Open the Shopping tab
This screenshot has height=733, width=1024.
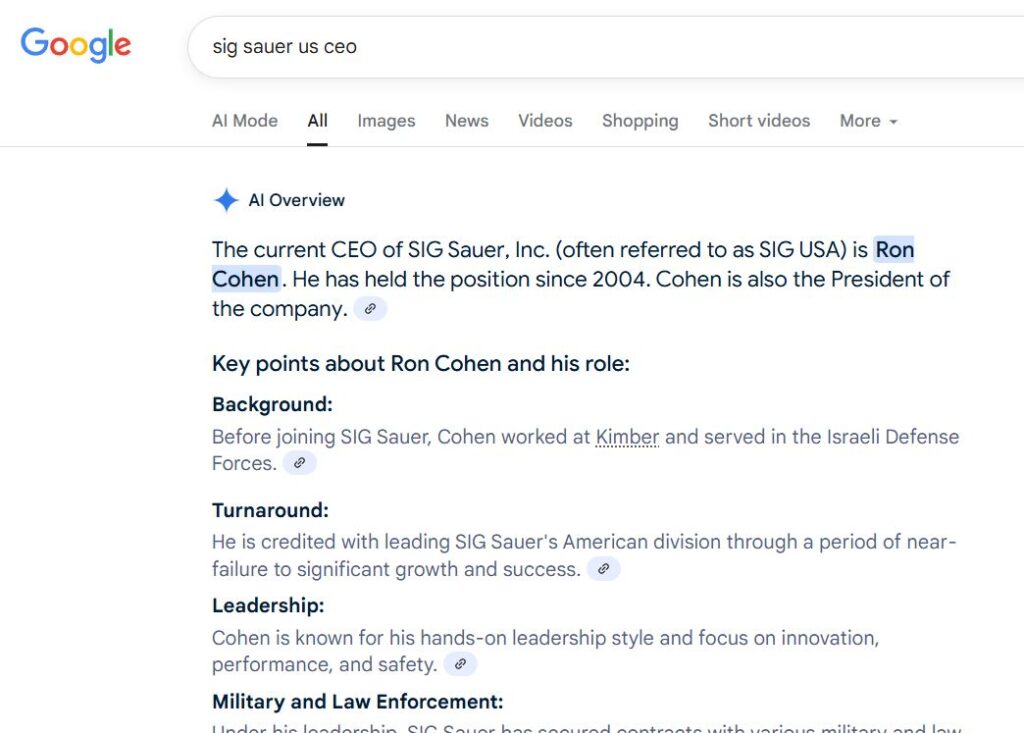(x=640, y=121)
